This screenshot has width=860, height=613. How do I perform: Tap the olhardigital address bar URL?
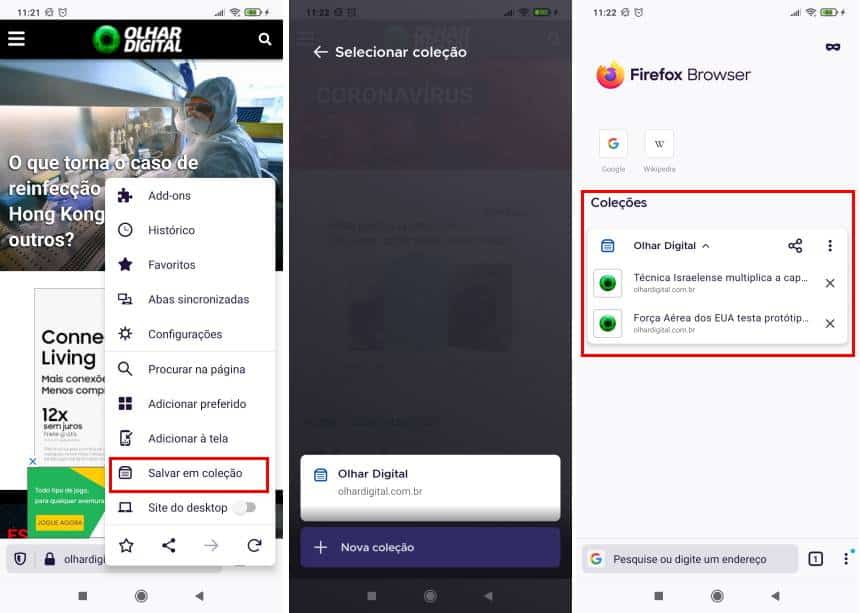[x=84, y=559]
